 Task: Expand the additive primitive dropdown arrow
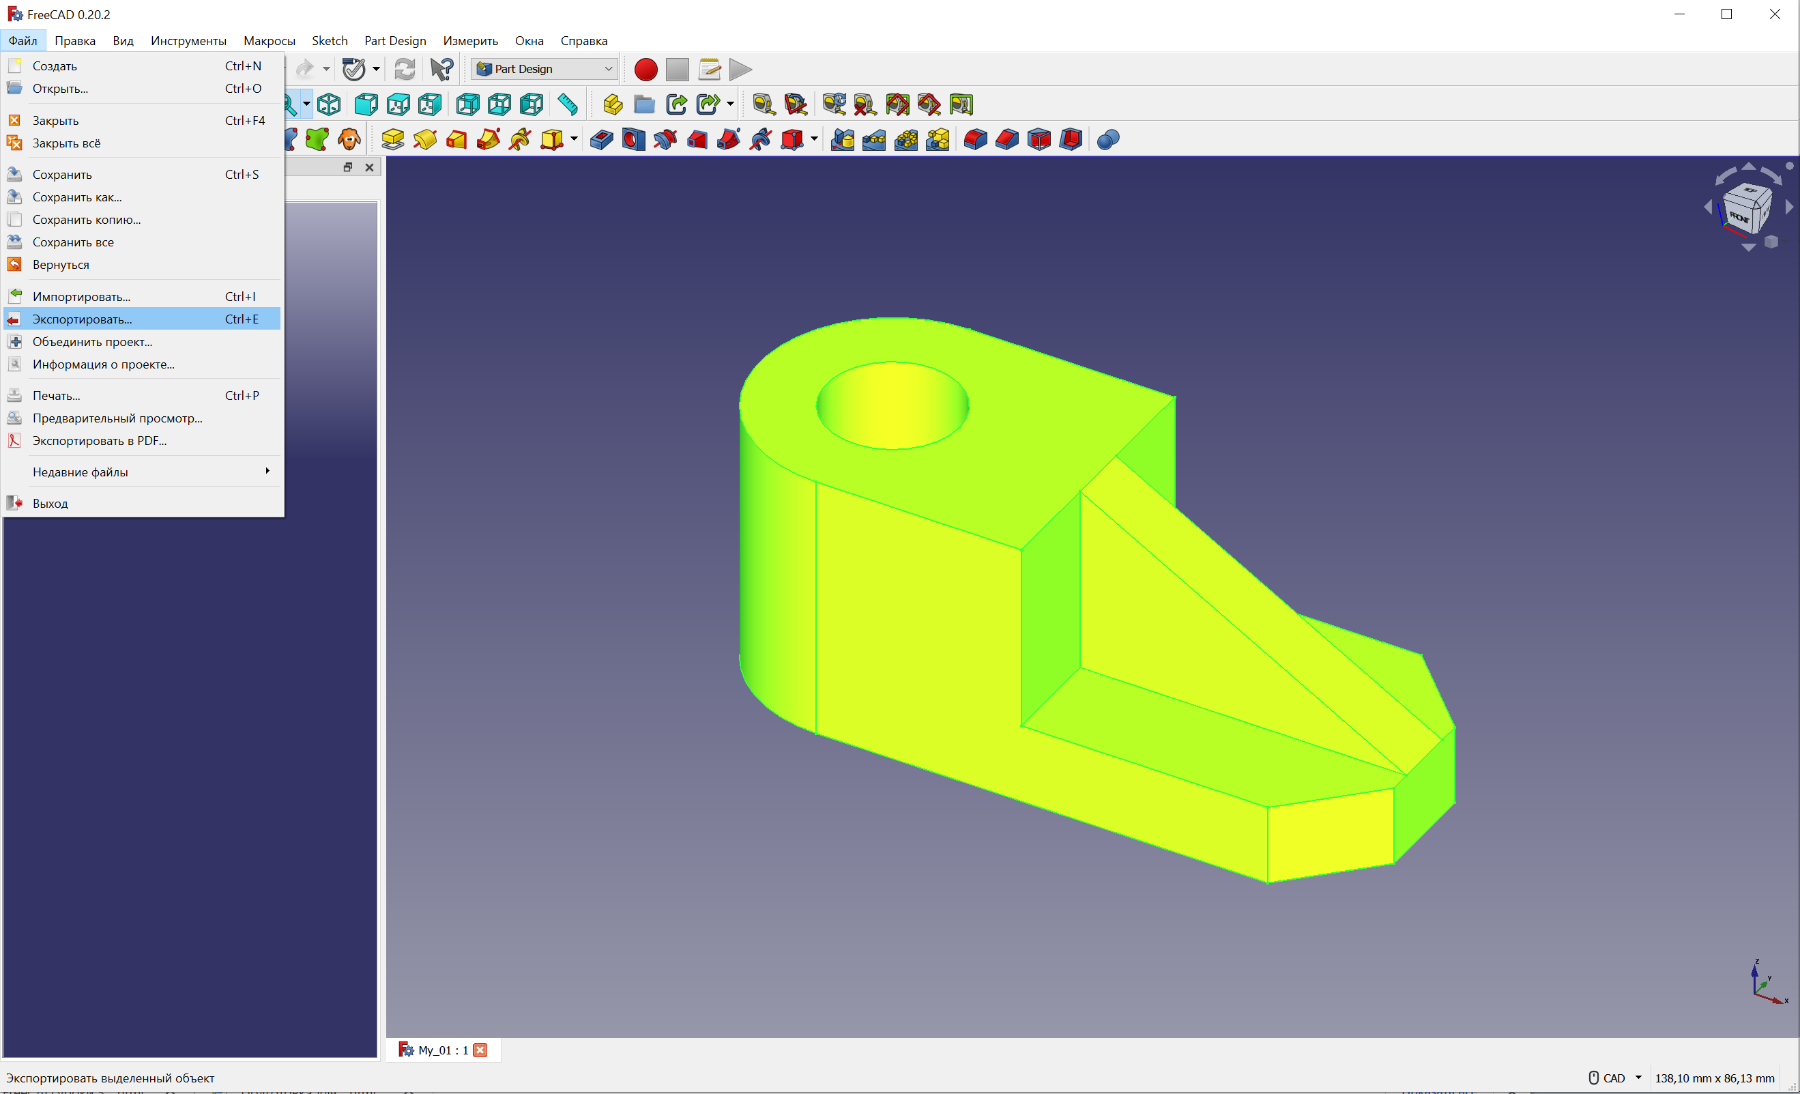point(574,139)
